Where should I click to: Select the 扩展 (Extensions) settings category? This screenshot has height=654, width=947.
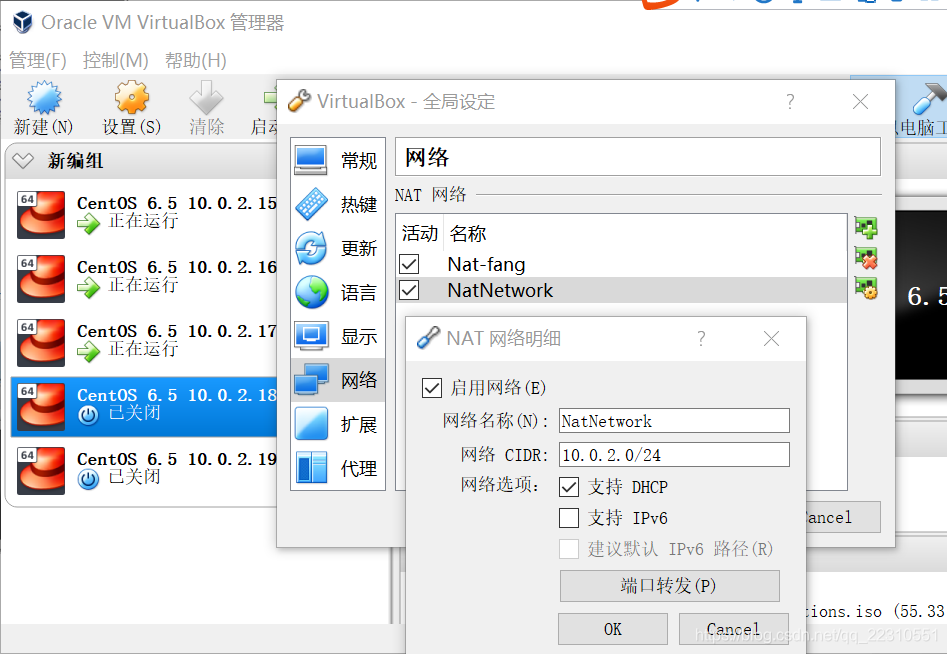pyautogui.click(x=337, y=424)
